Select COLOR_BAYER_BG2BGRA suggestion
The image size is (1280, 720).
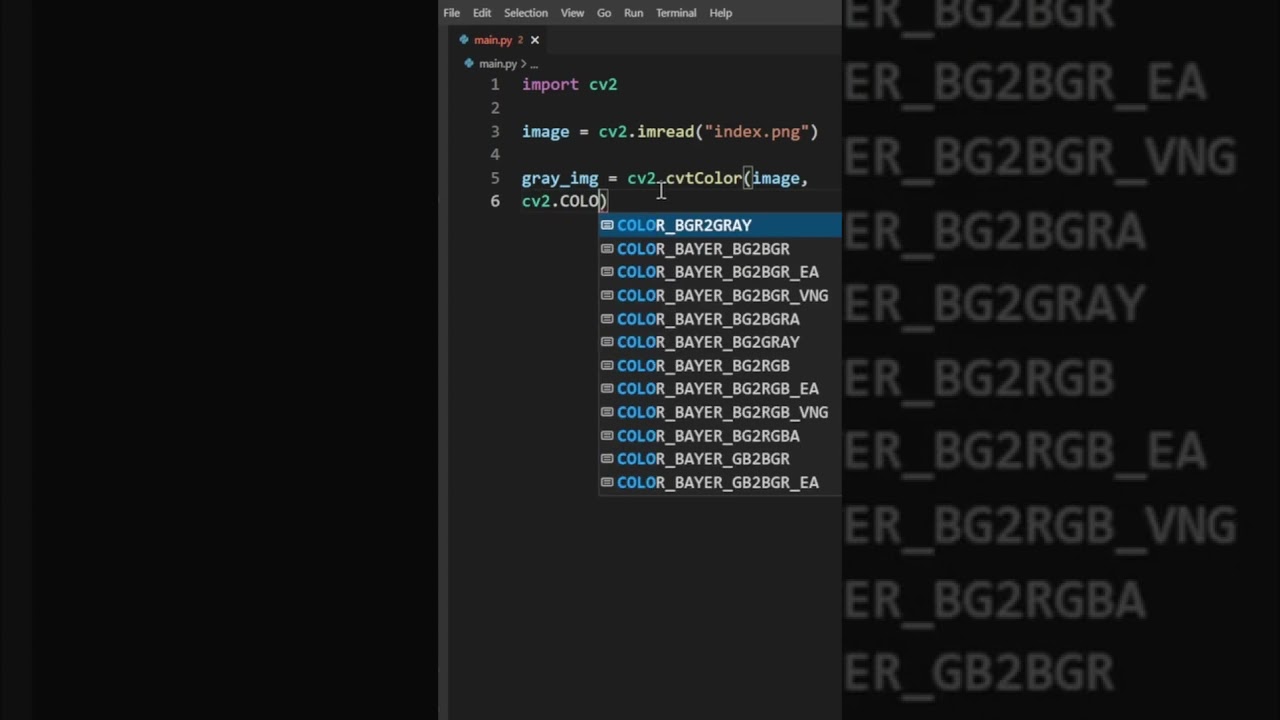pos(720,319)
